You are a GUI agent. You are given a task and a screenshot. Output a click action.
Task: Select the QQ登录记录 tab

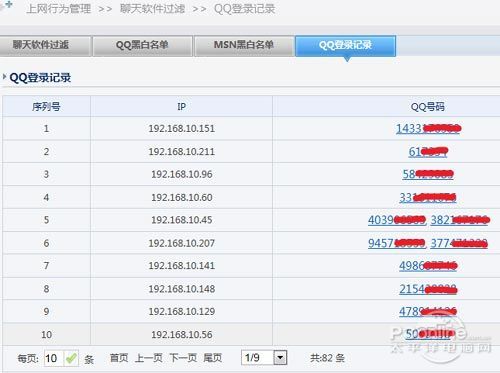pos(345,45)
